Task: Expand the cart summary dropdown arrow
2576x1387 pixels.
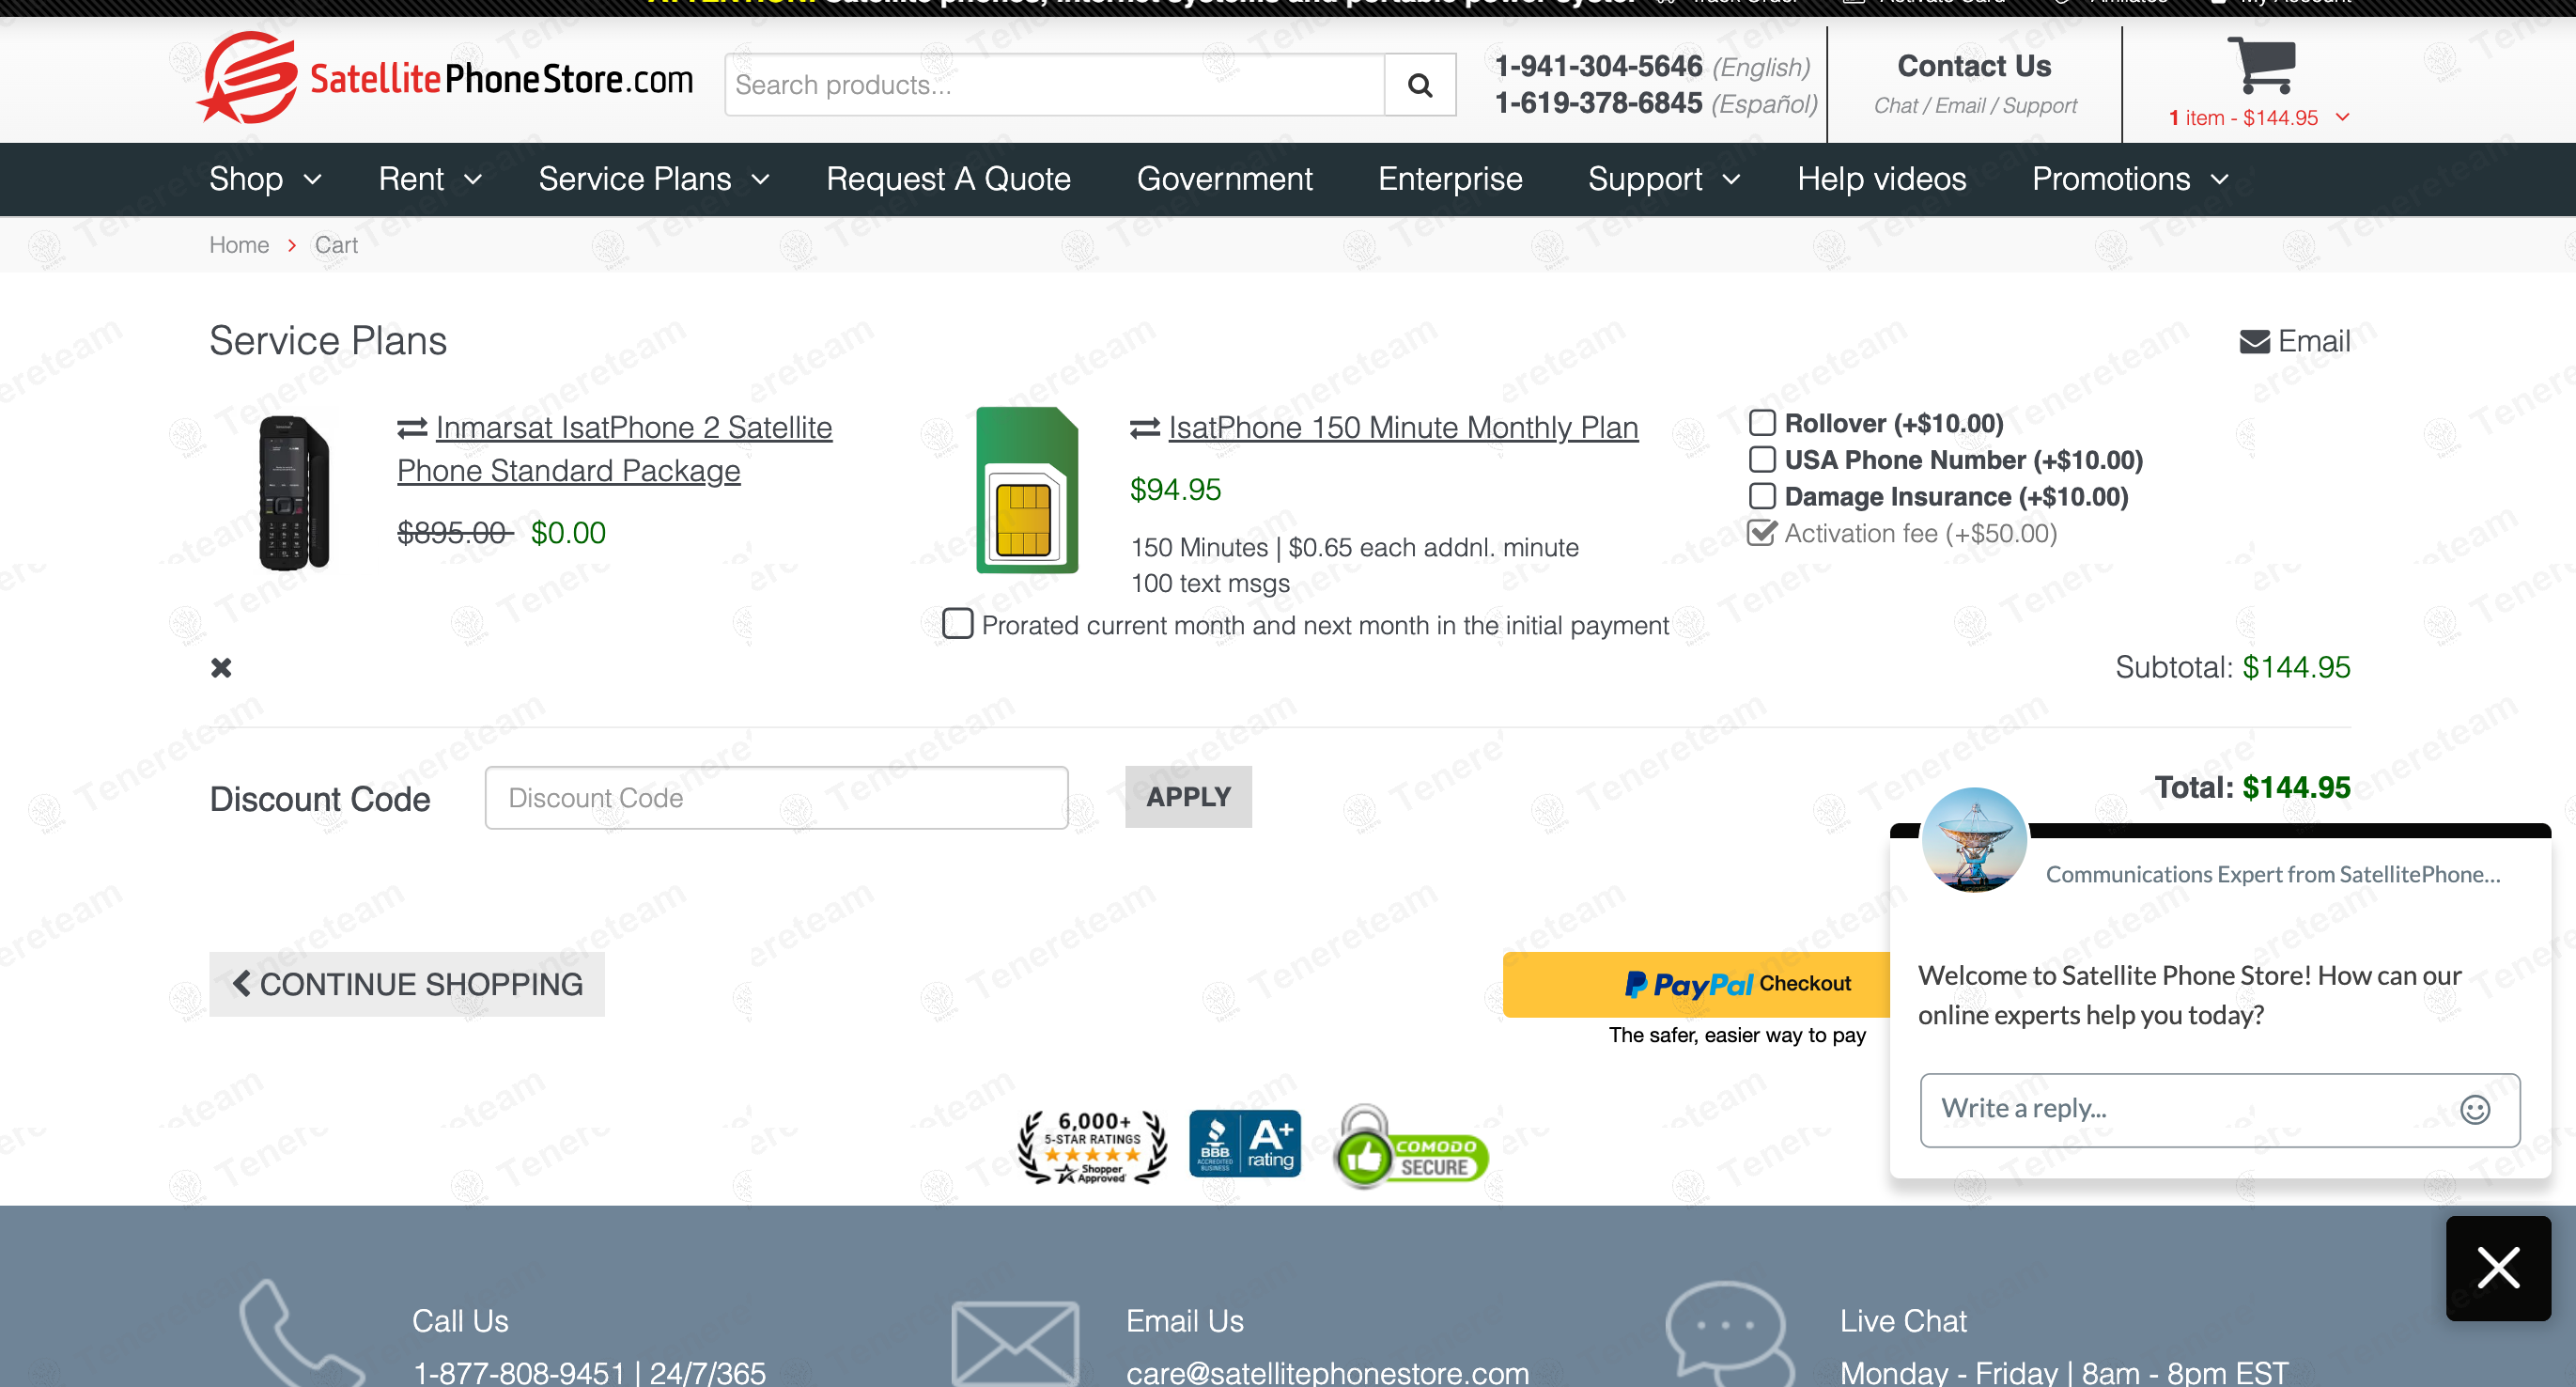Action: (2341, 117)
